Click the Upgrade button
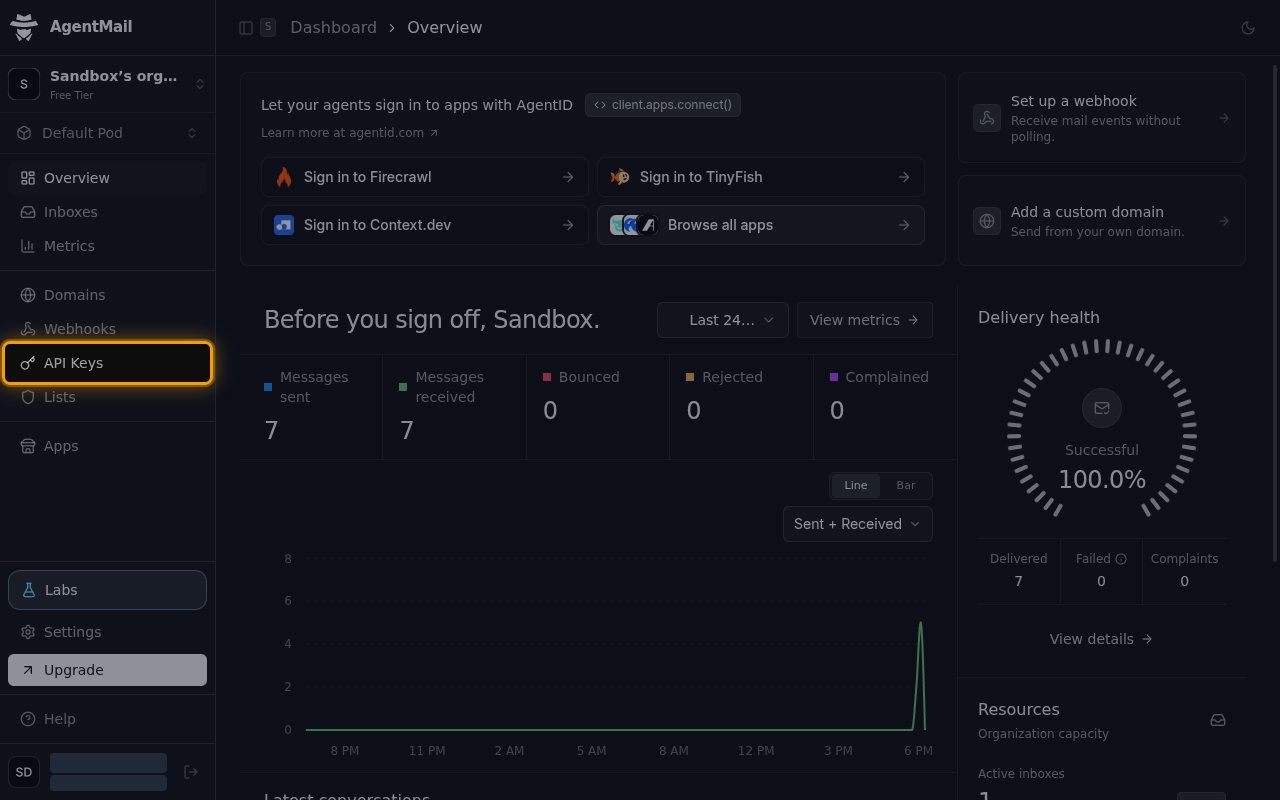1280x800 pixels. click(x=108, y=670)
